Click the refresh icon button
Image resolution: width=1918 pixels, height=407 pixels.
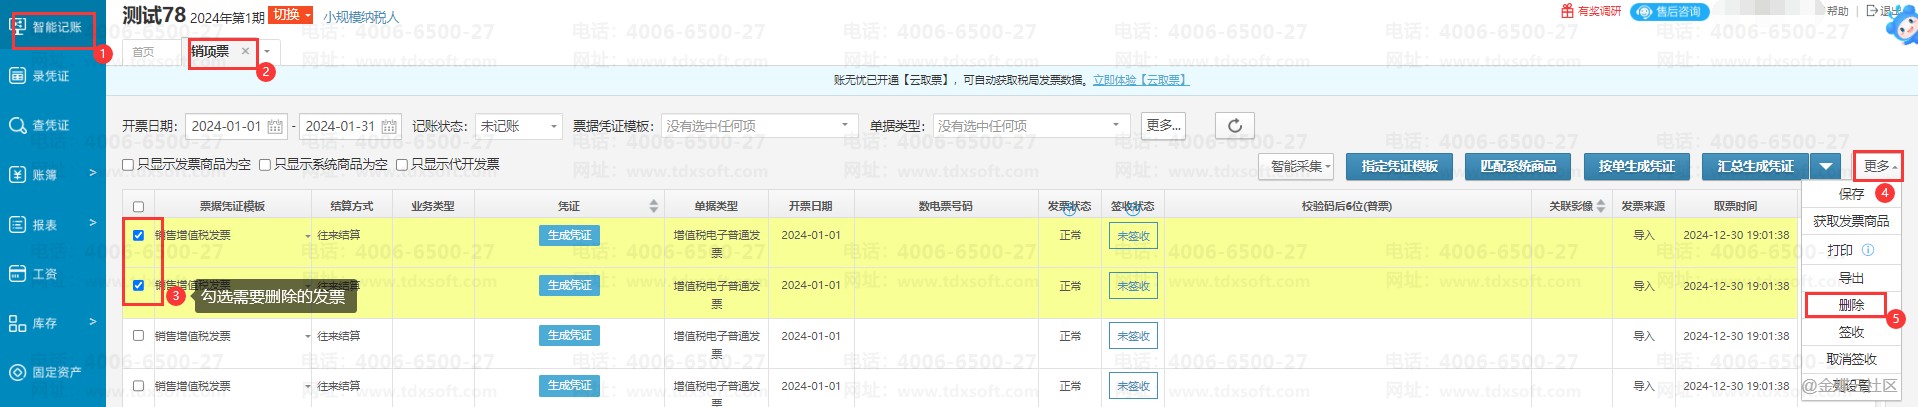click(1235, 126)
